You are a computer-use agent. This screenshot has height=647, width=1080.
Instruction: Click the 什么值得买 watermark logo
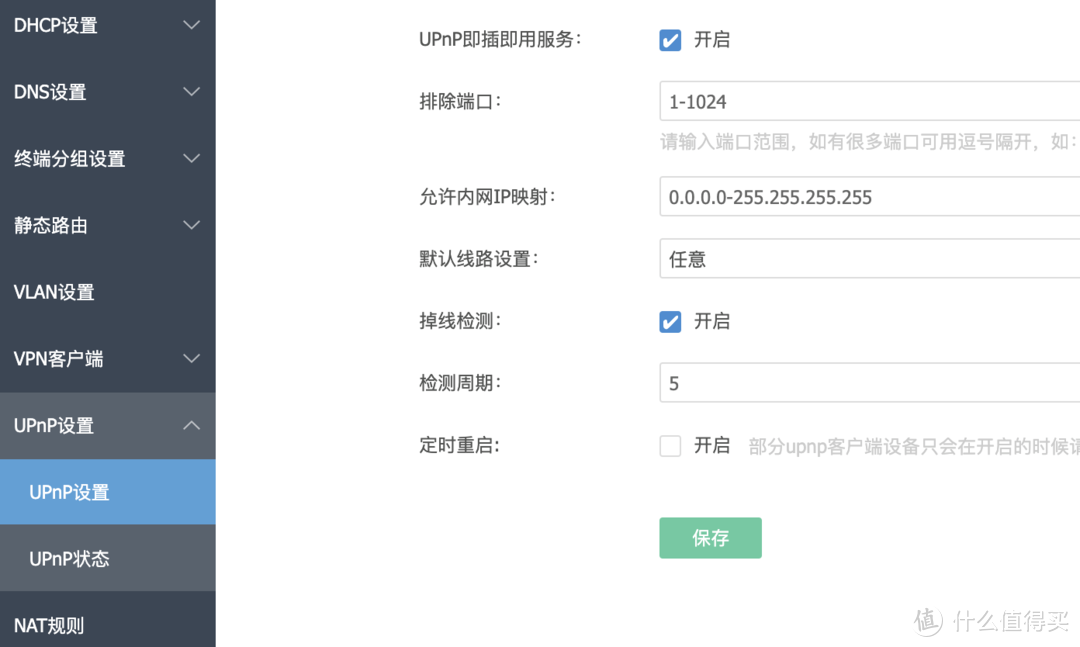click(x=990, y=622)
